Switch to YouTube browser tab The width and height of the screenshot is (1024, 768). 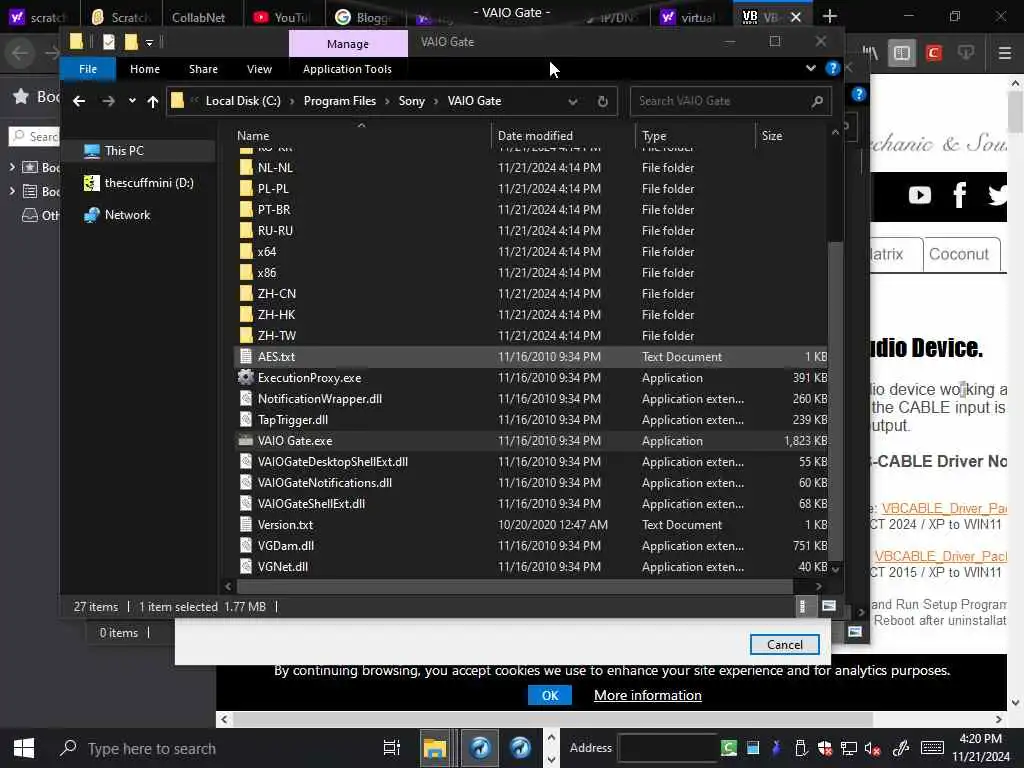tap(283, 17)
